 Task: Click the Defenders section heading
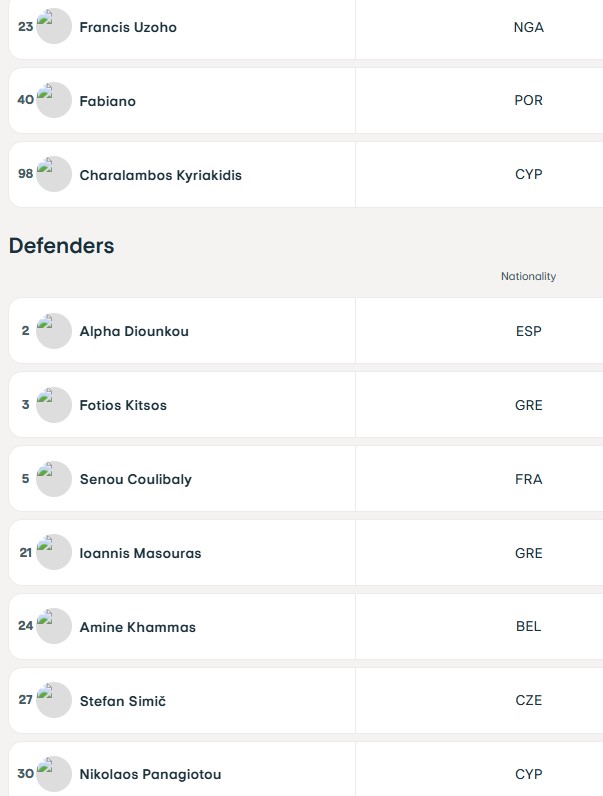(x=61, y=246)
